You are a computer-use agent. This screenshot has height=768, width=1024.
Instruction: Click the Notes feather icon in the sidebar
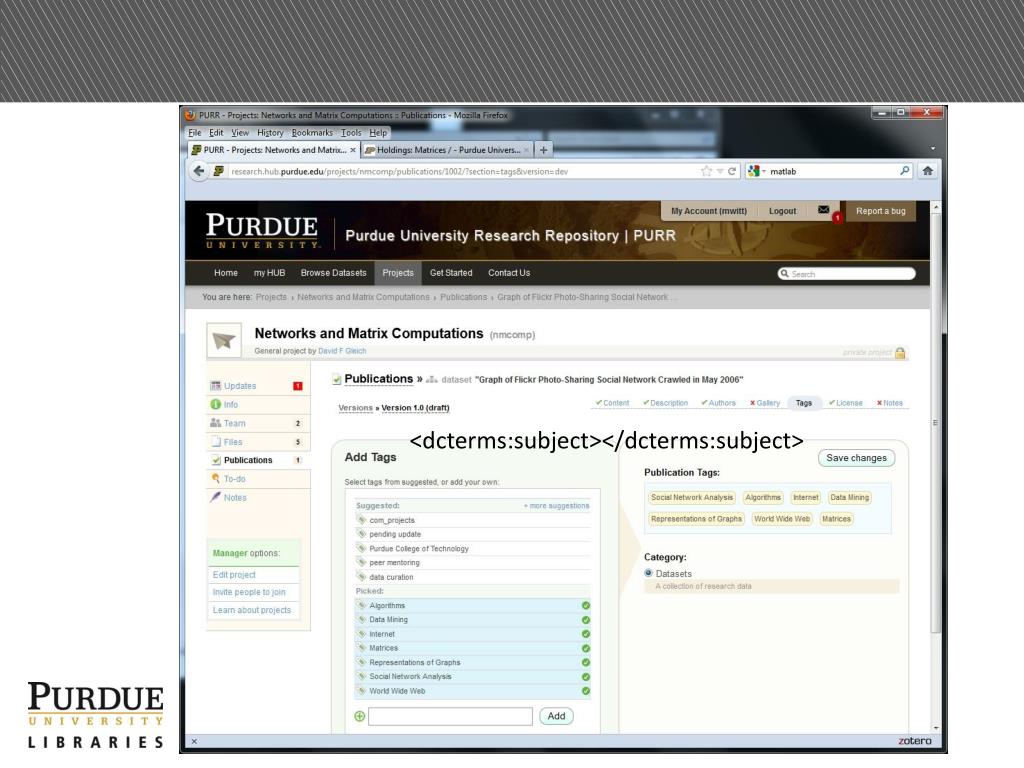click(216, 497)
